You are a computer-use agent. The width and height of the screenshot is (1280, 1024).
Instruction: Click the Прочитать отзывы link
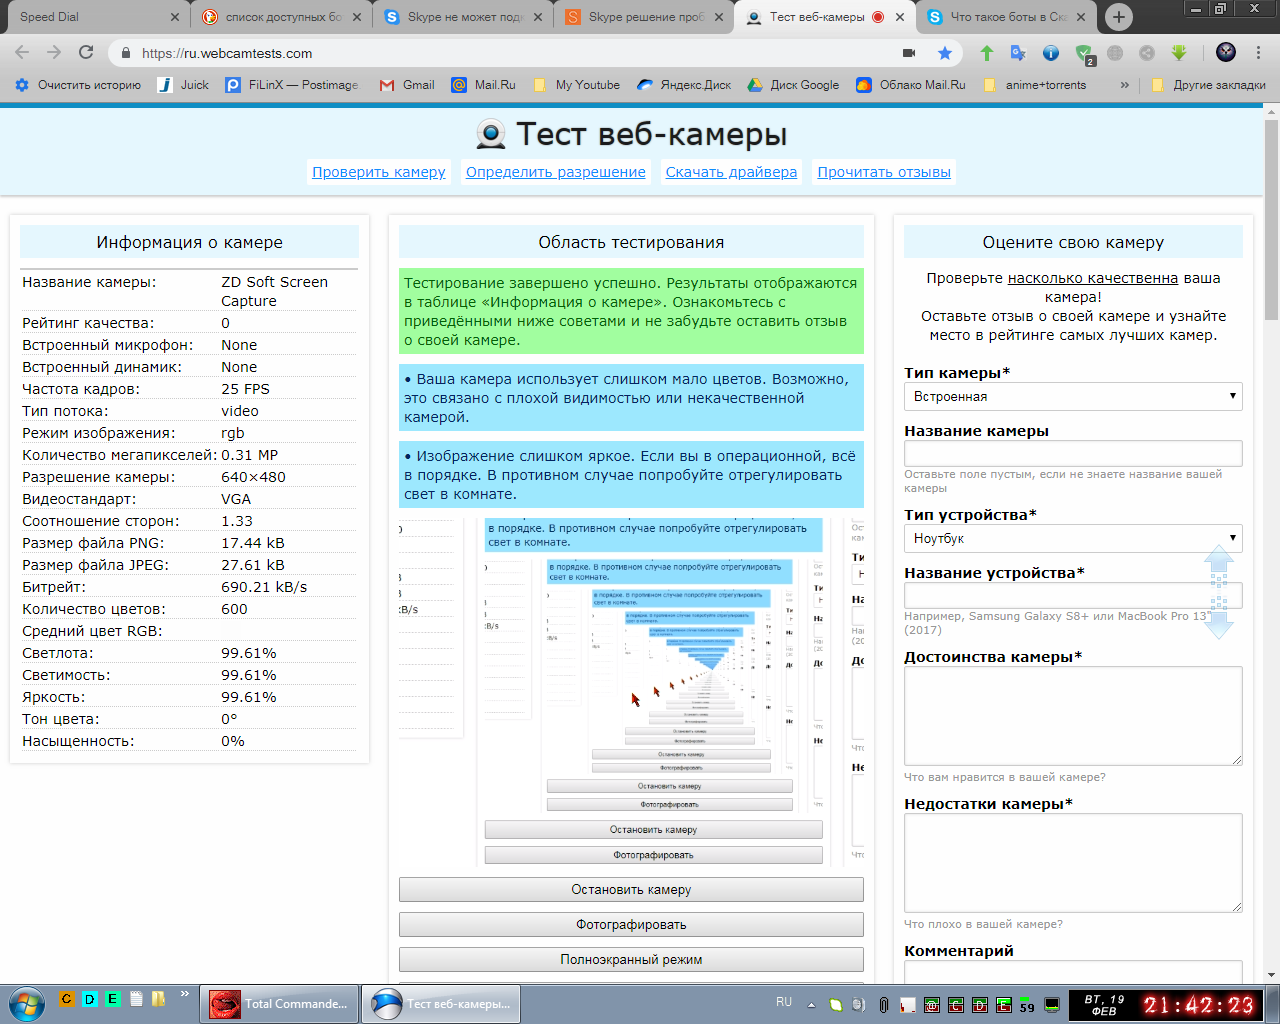[x=884, y=172]
